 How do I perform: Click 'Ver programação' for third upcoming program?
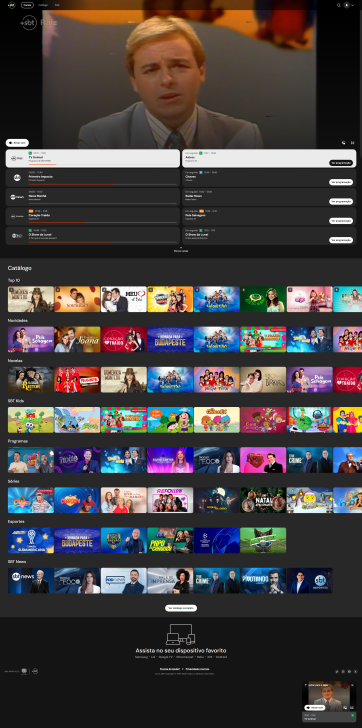[x=341, y=202]
